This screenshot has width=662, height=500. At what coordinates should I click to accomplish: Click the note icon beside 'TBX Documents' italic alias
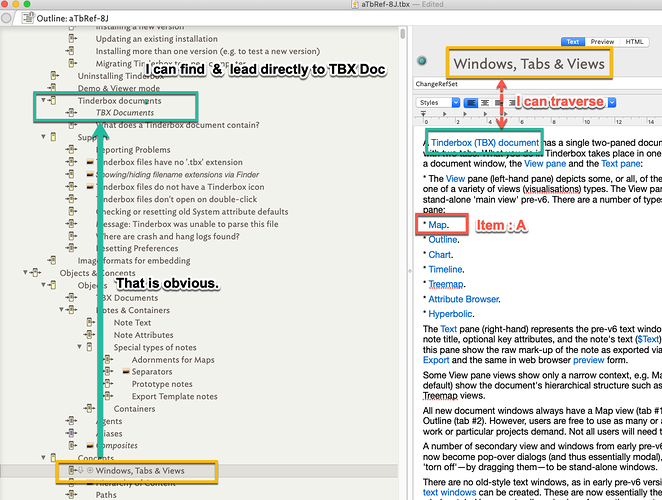(71, 112)
